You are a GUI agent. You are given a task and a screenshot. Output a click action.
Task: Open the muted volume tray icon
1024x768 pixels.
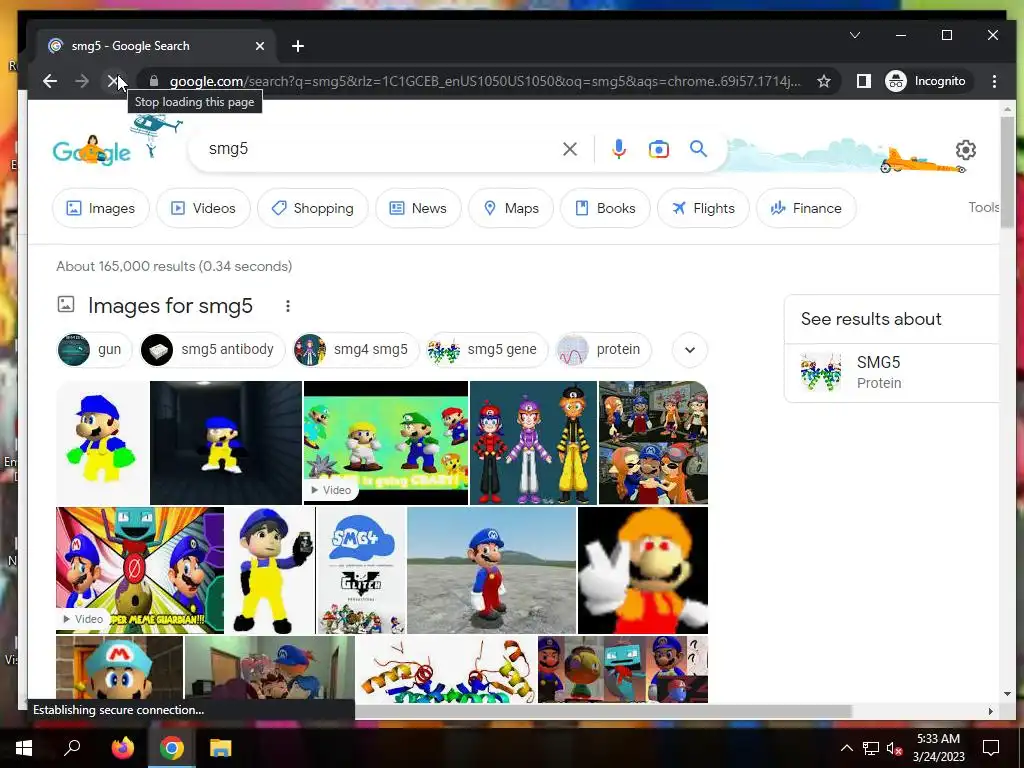click(894, 748)
